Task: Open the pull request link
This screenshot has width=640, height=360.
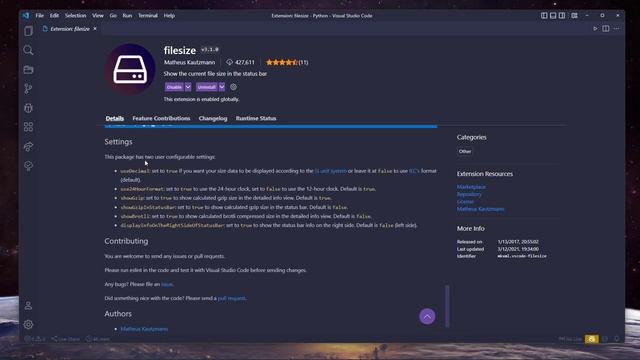Action: click(231, 298)
